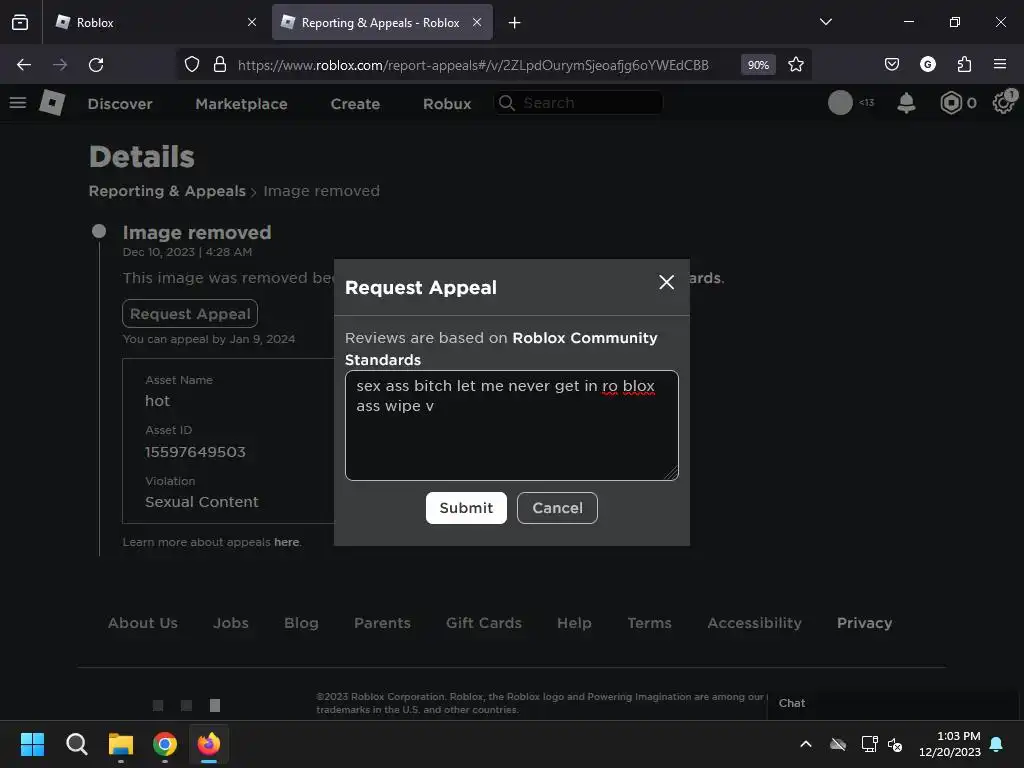Open the Accessibility footer link
The image size is (1024, 768).
754,623
